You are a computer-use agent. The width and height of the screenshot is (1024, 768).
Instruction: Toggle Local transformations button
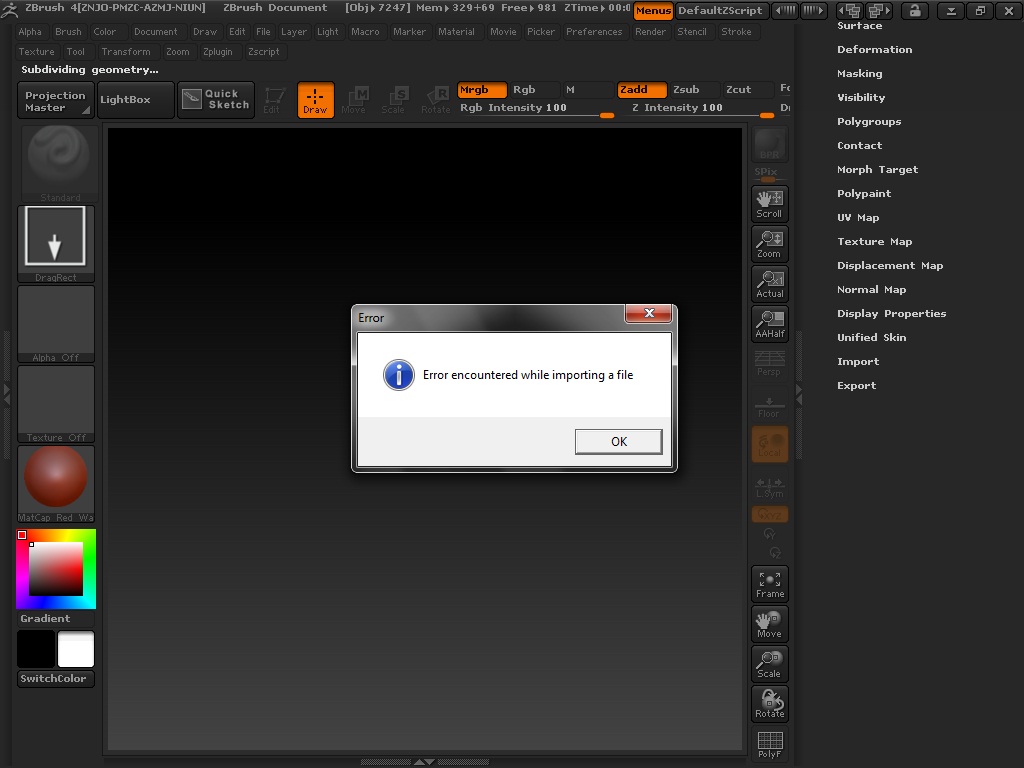tap(770, 444)
